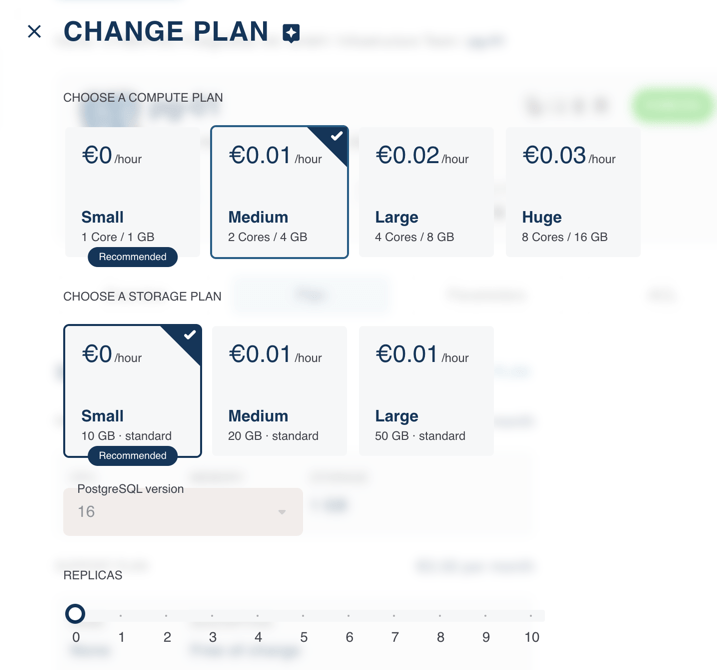This screenshot has height=670, width=717.
Task: Select the Small compute plan card
Action: [x=132, y=190]
